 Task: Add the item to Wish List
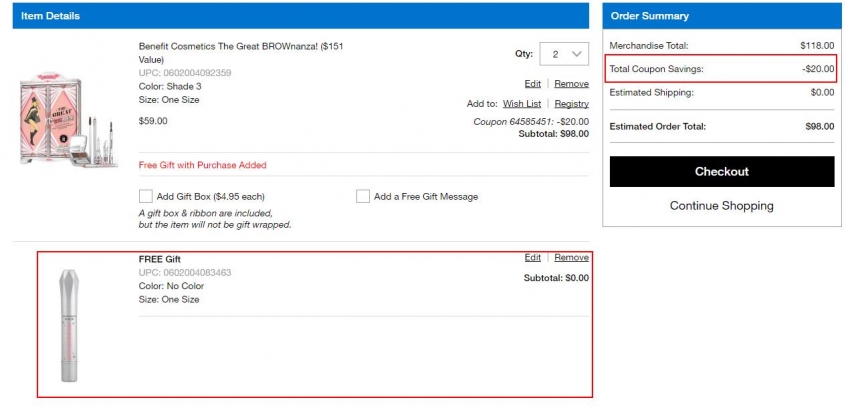tap(522, 104)
